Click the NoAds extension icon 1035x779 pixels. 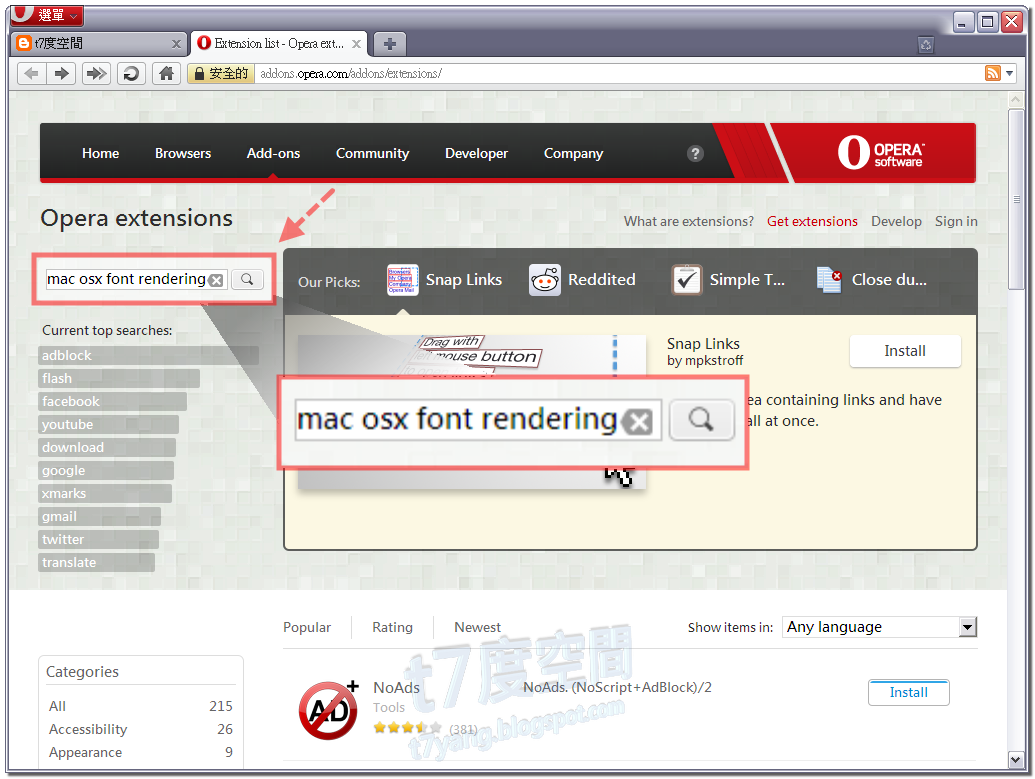click(x=329, y=710)
